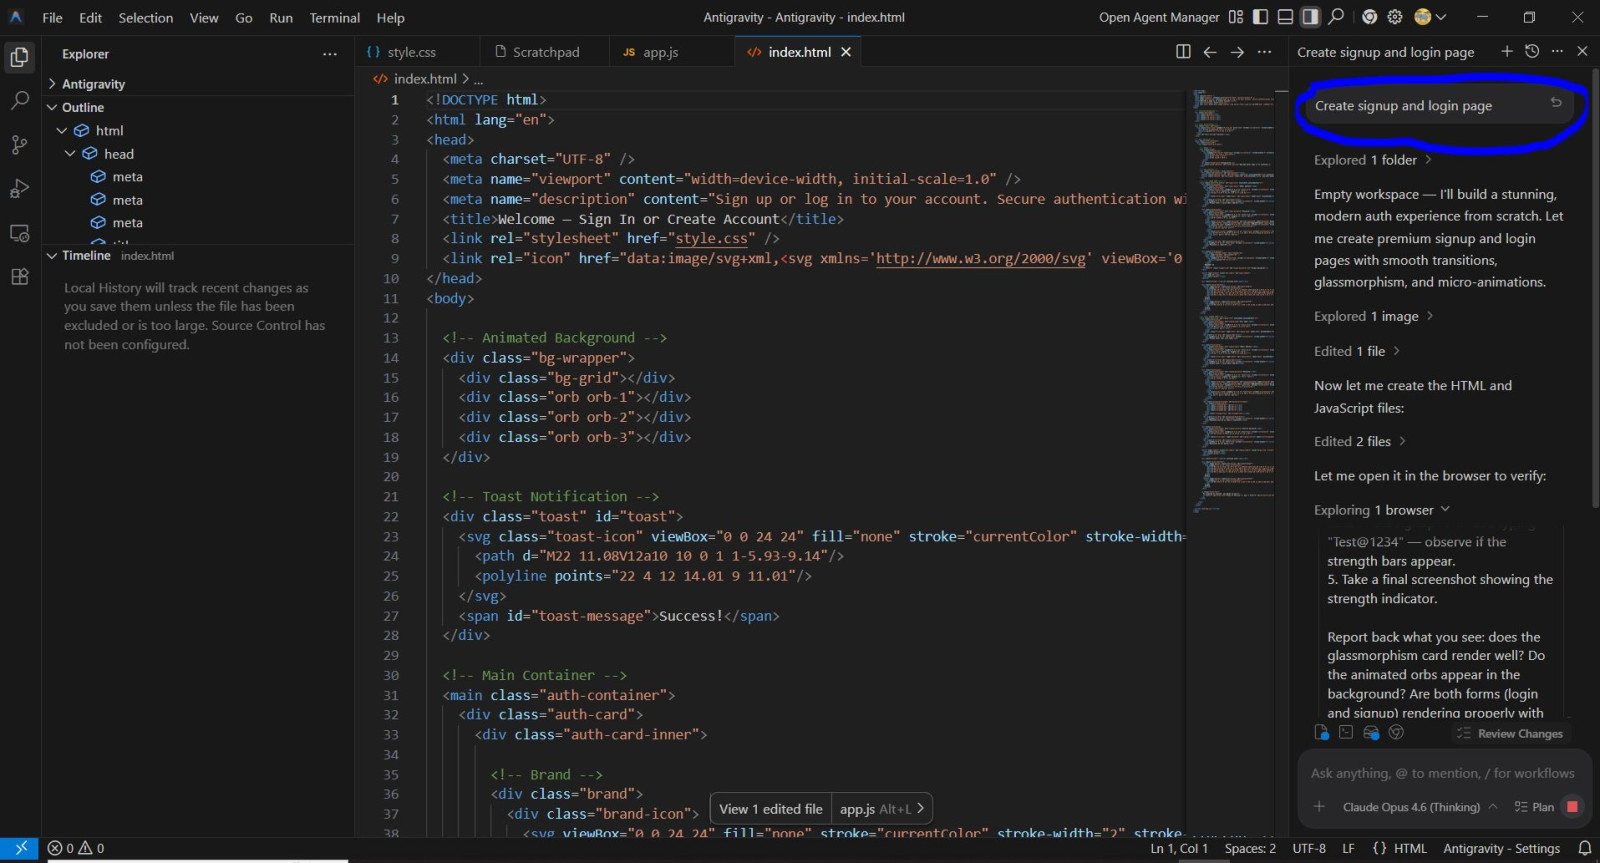Toggle the primary side bar visibility
This screenshot has height=863, width=1600.
click(1261, 17)
